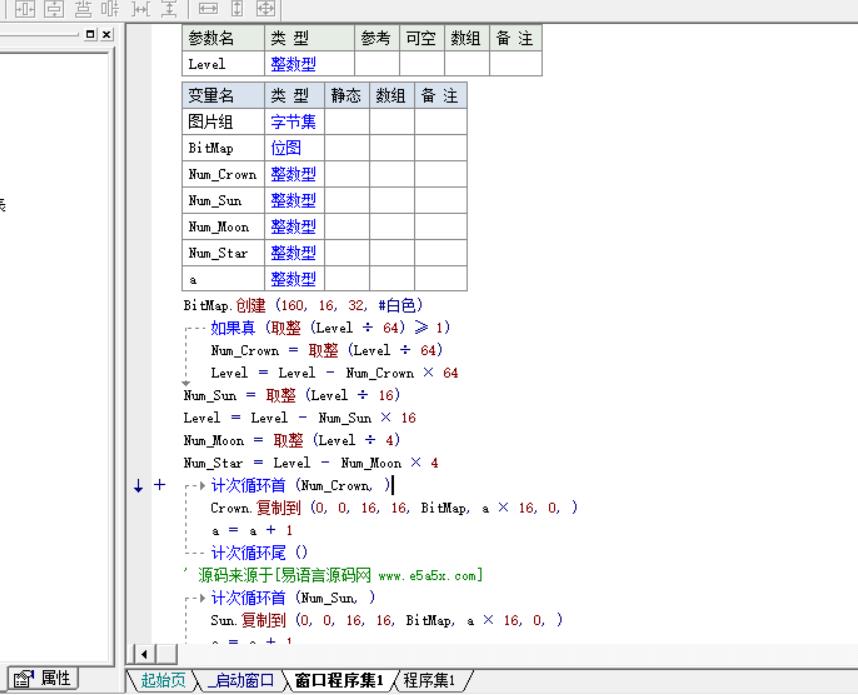Toggle the 静态 cell for variable a

(x=347, y=279)
